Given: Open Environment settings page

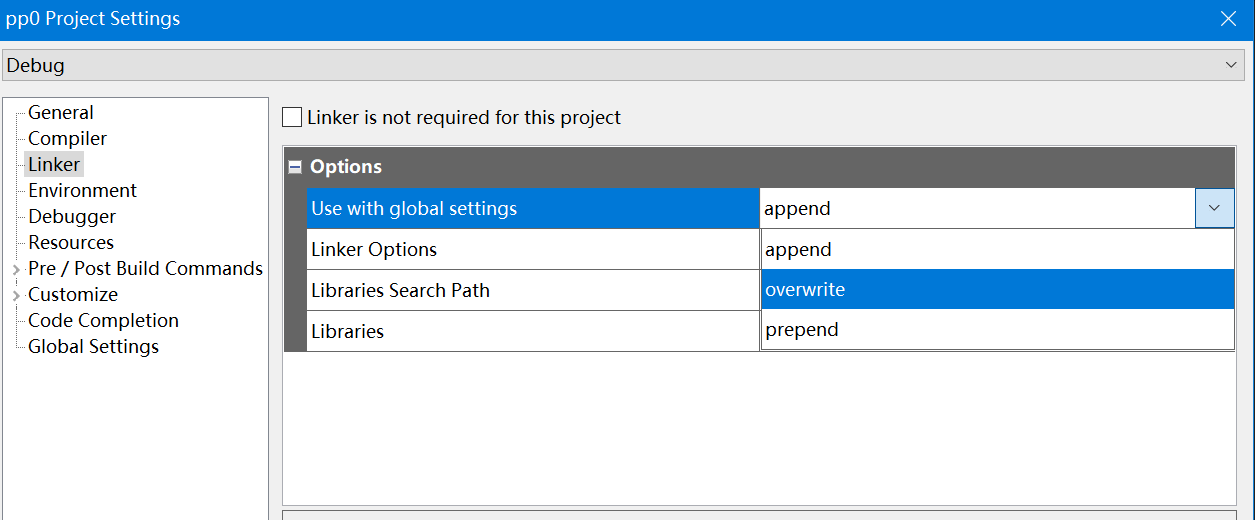Looking at the screenshot, I should (x=82, y=191).
